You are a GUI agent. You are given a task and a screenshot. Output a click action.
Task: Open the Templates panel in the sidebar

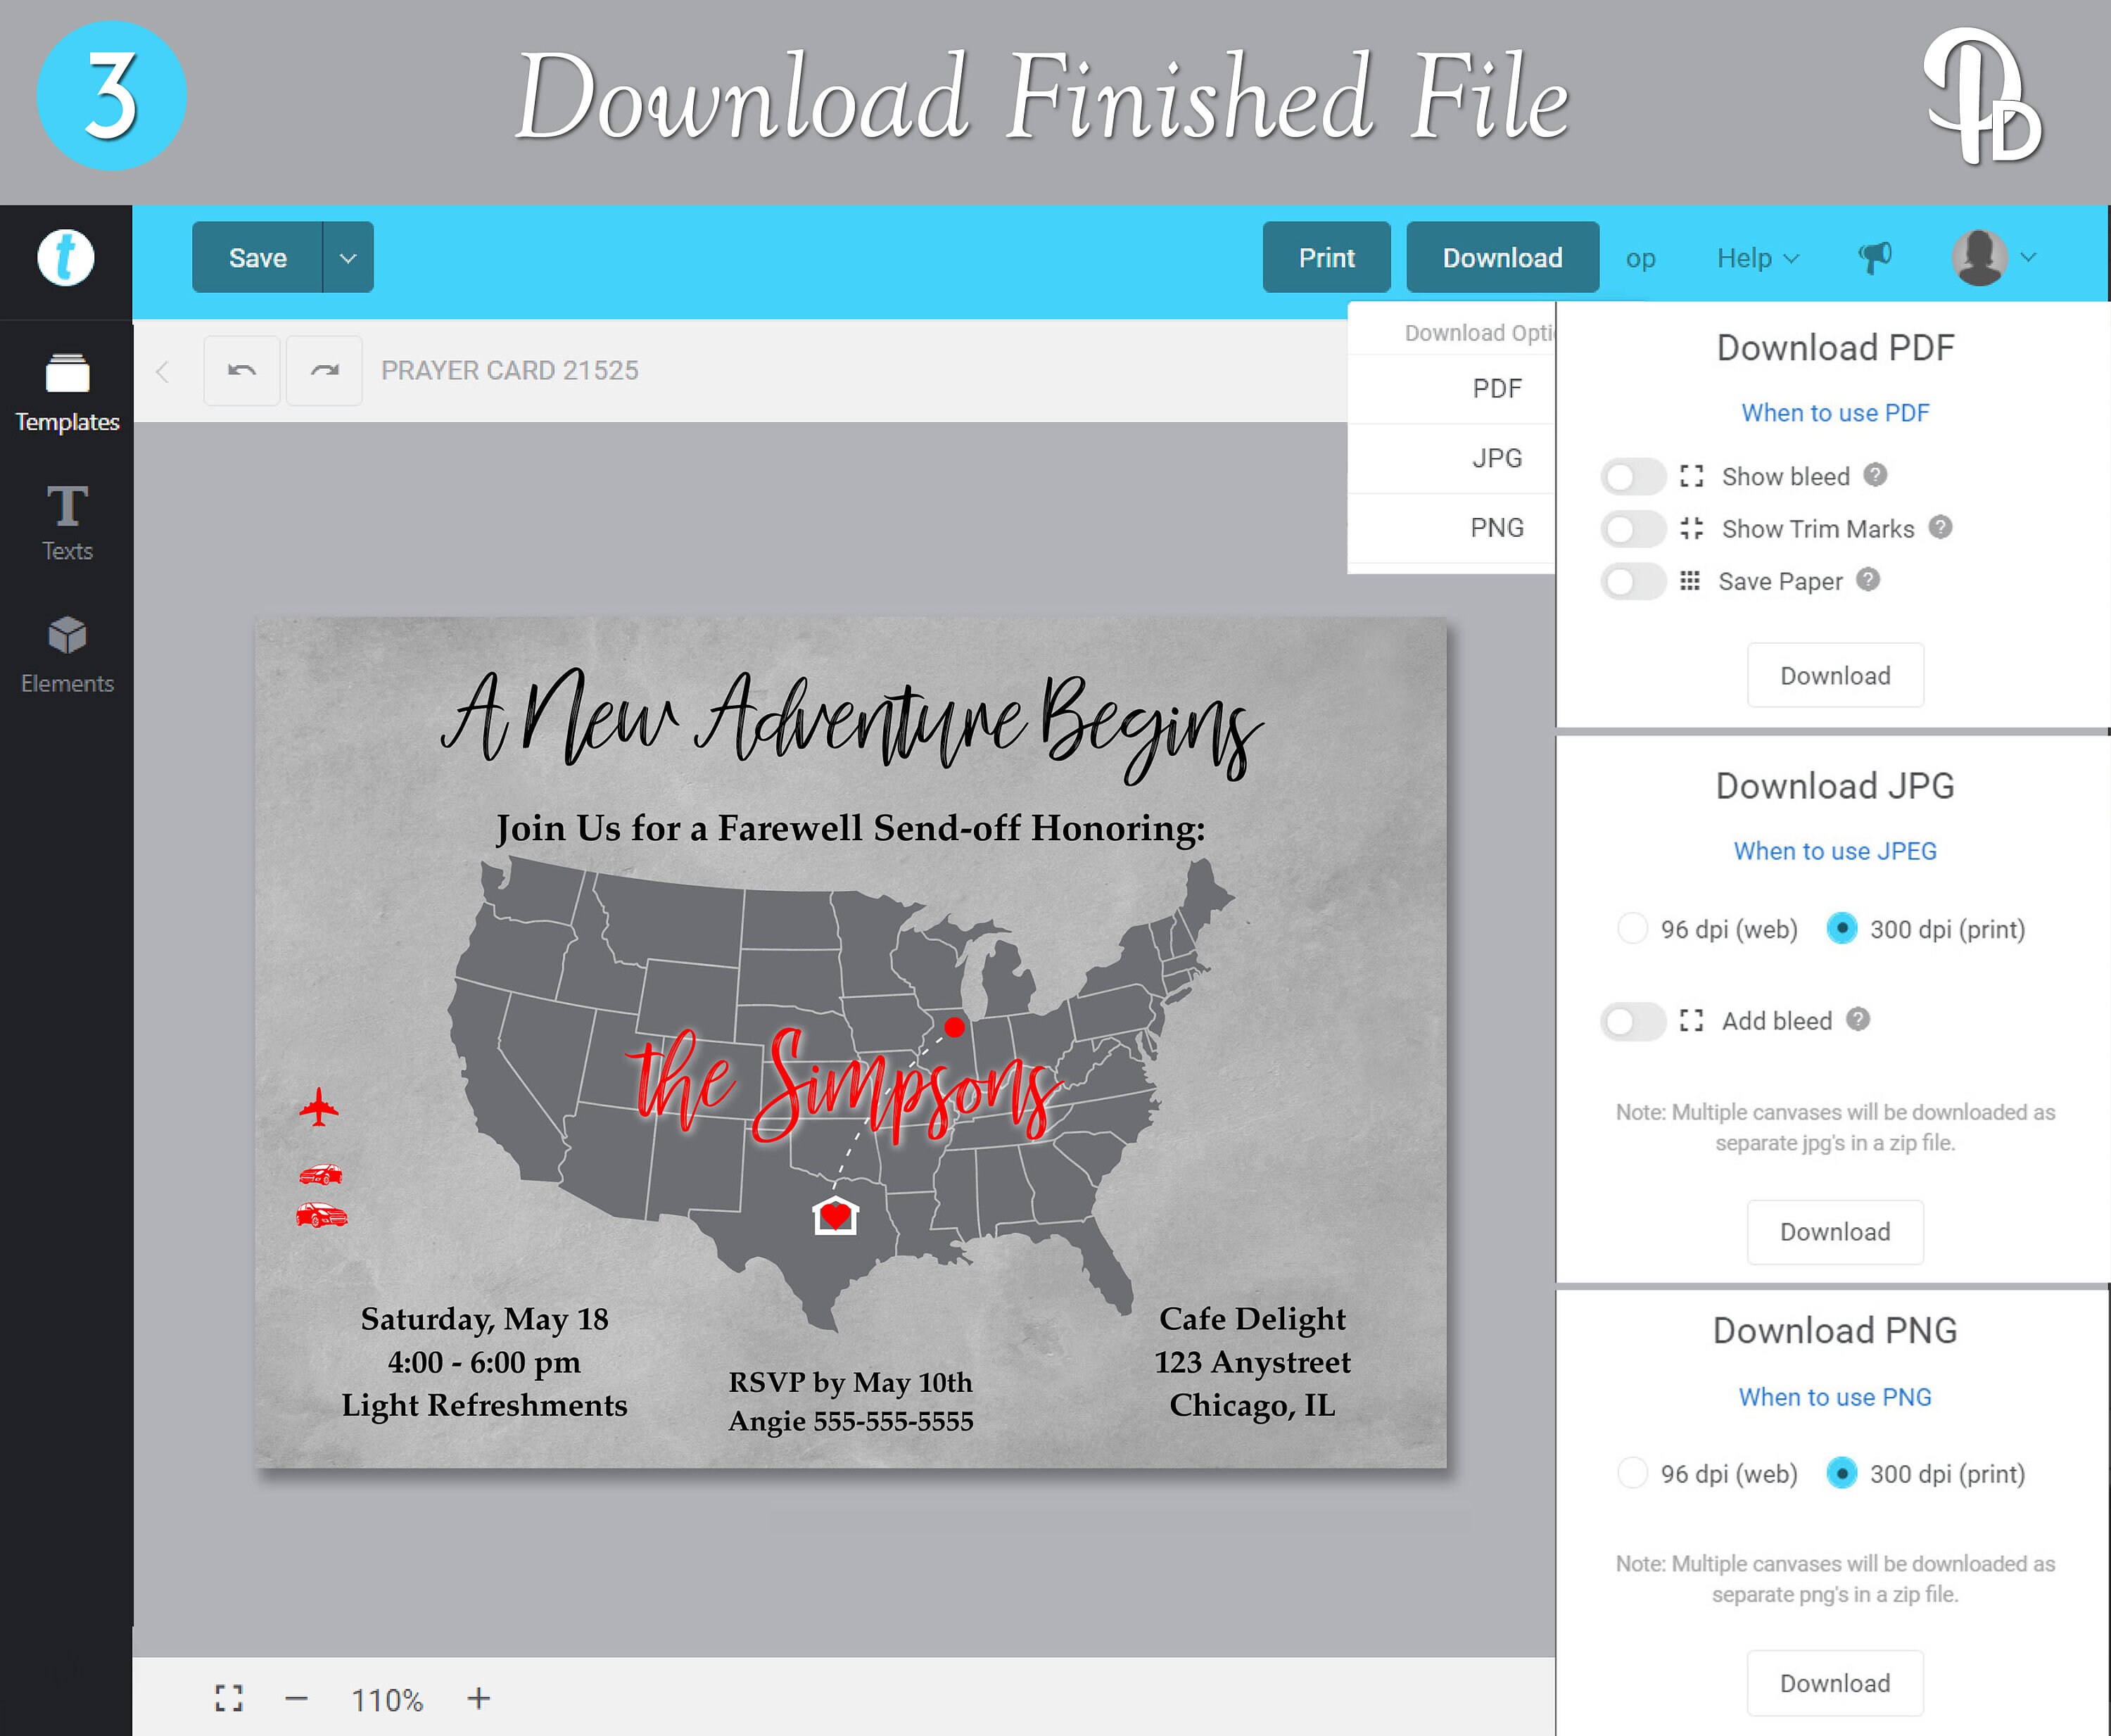pos(67,393)
